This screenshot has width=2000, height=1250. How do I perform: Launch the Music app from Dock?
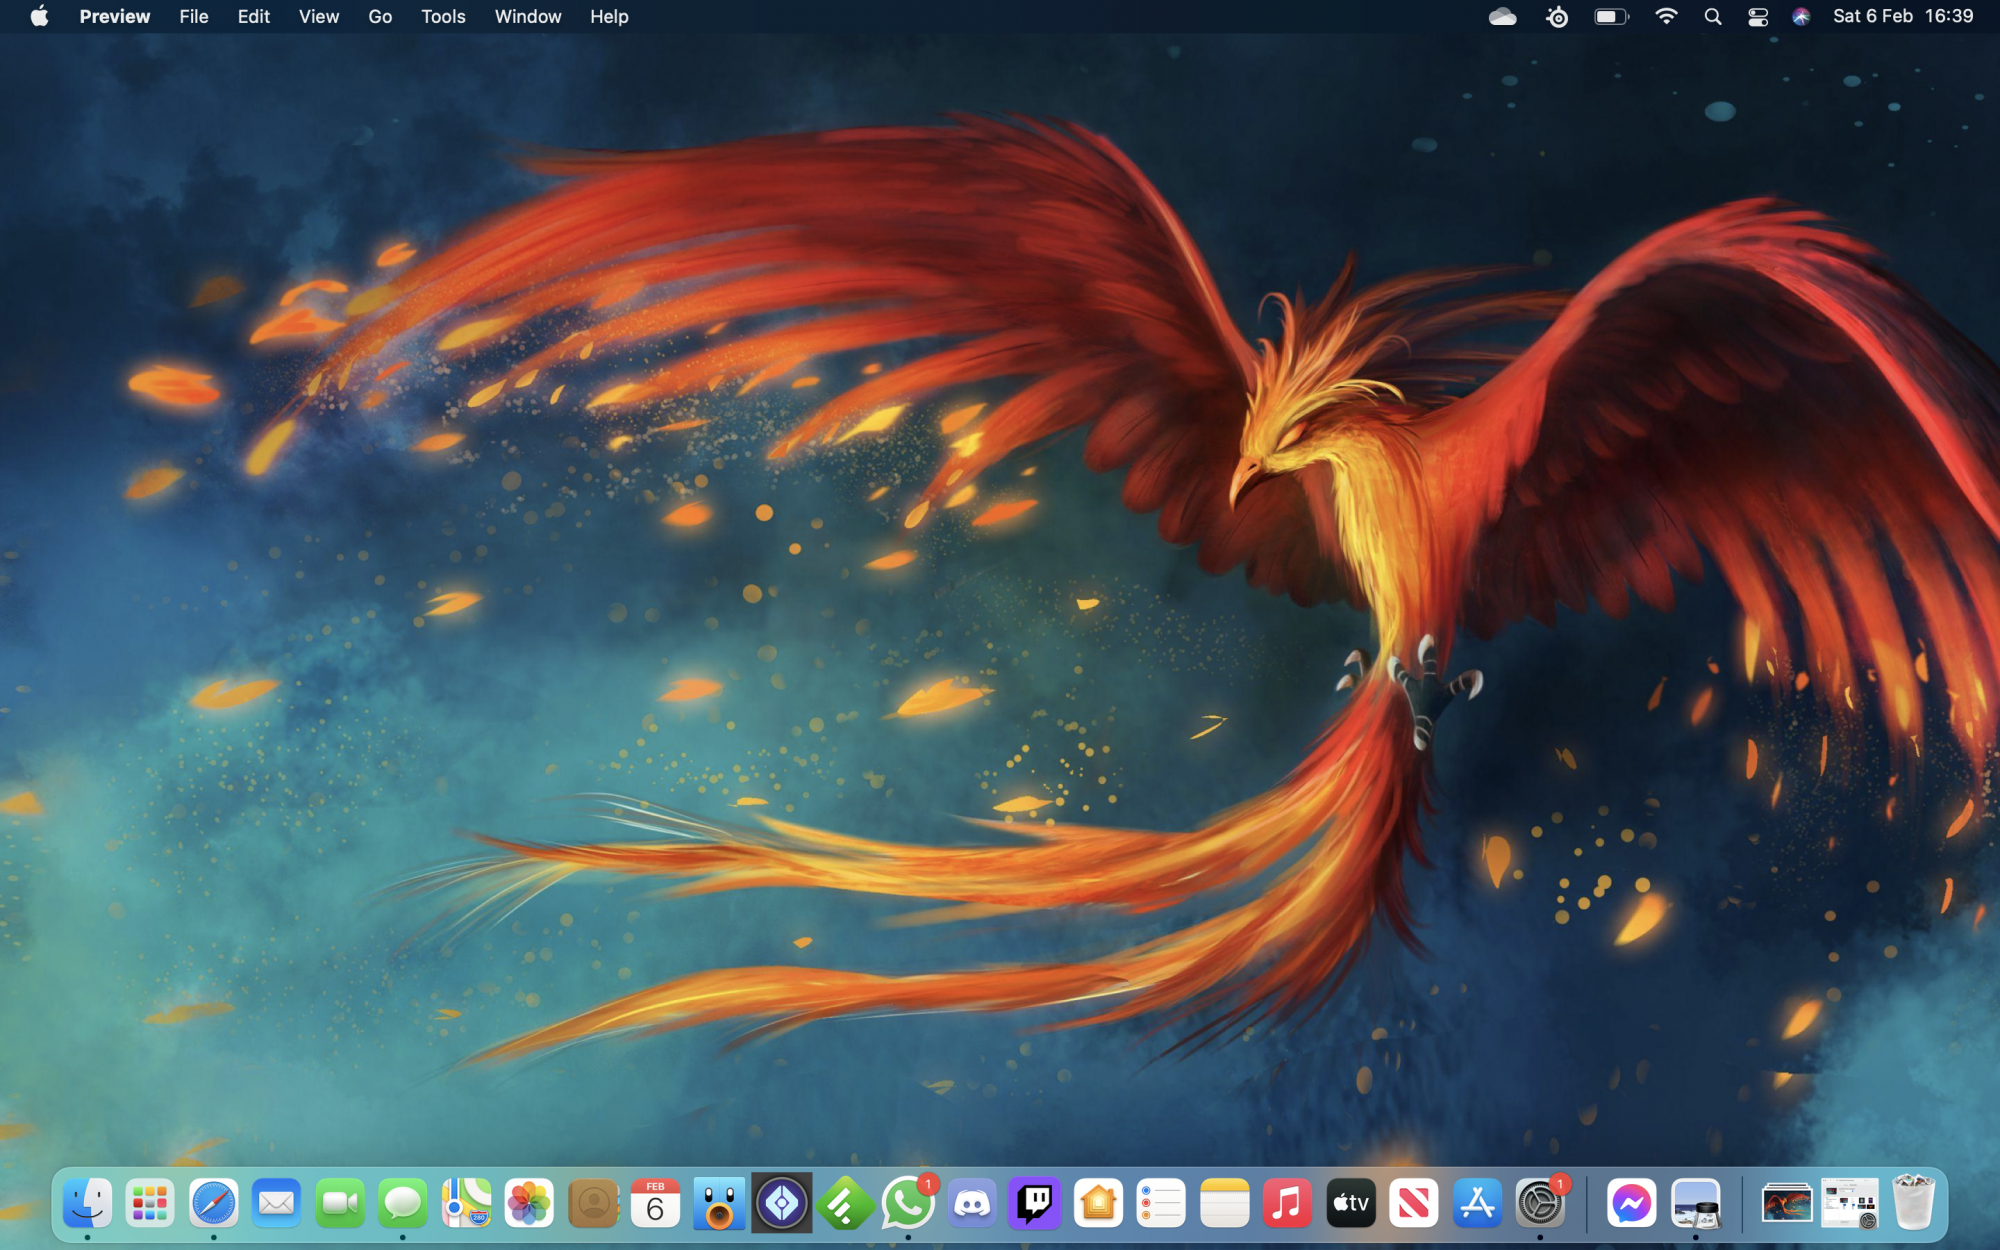coord(1287,1203)
